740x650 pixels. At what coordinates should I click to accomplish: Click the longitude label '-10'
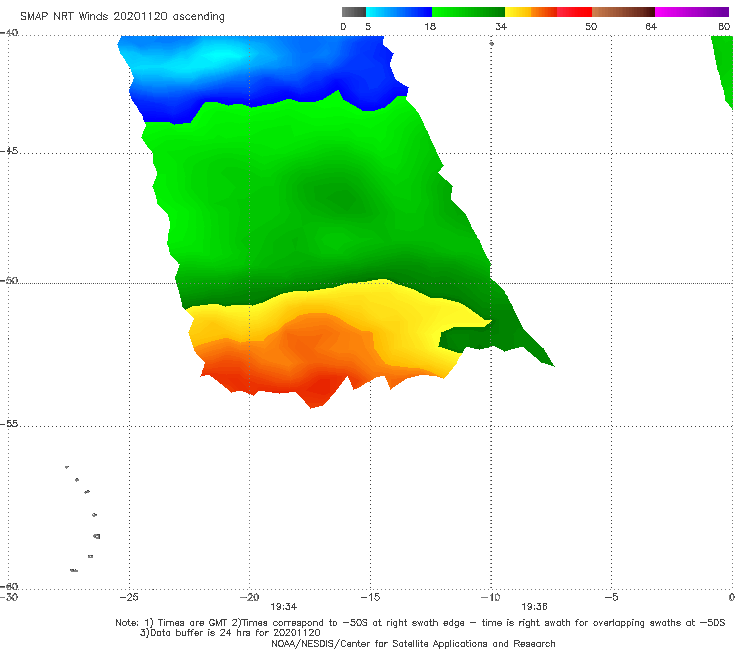point(490,597)
